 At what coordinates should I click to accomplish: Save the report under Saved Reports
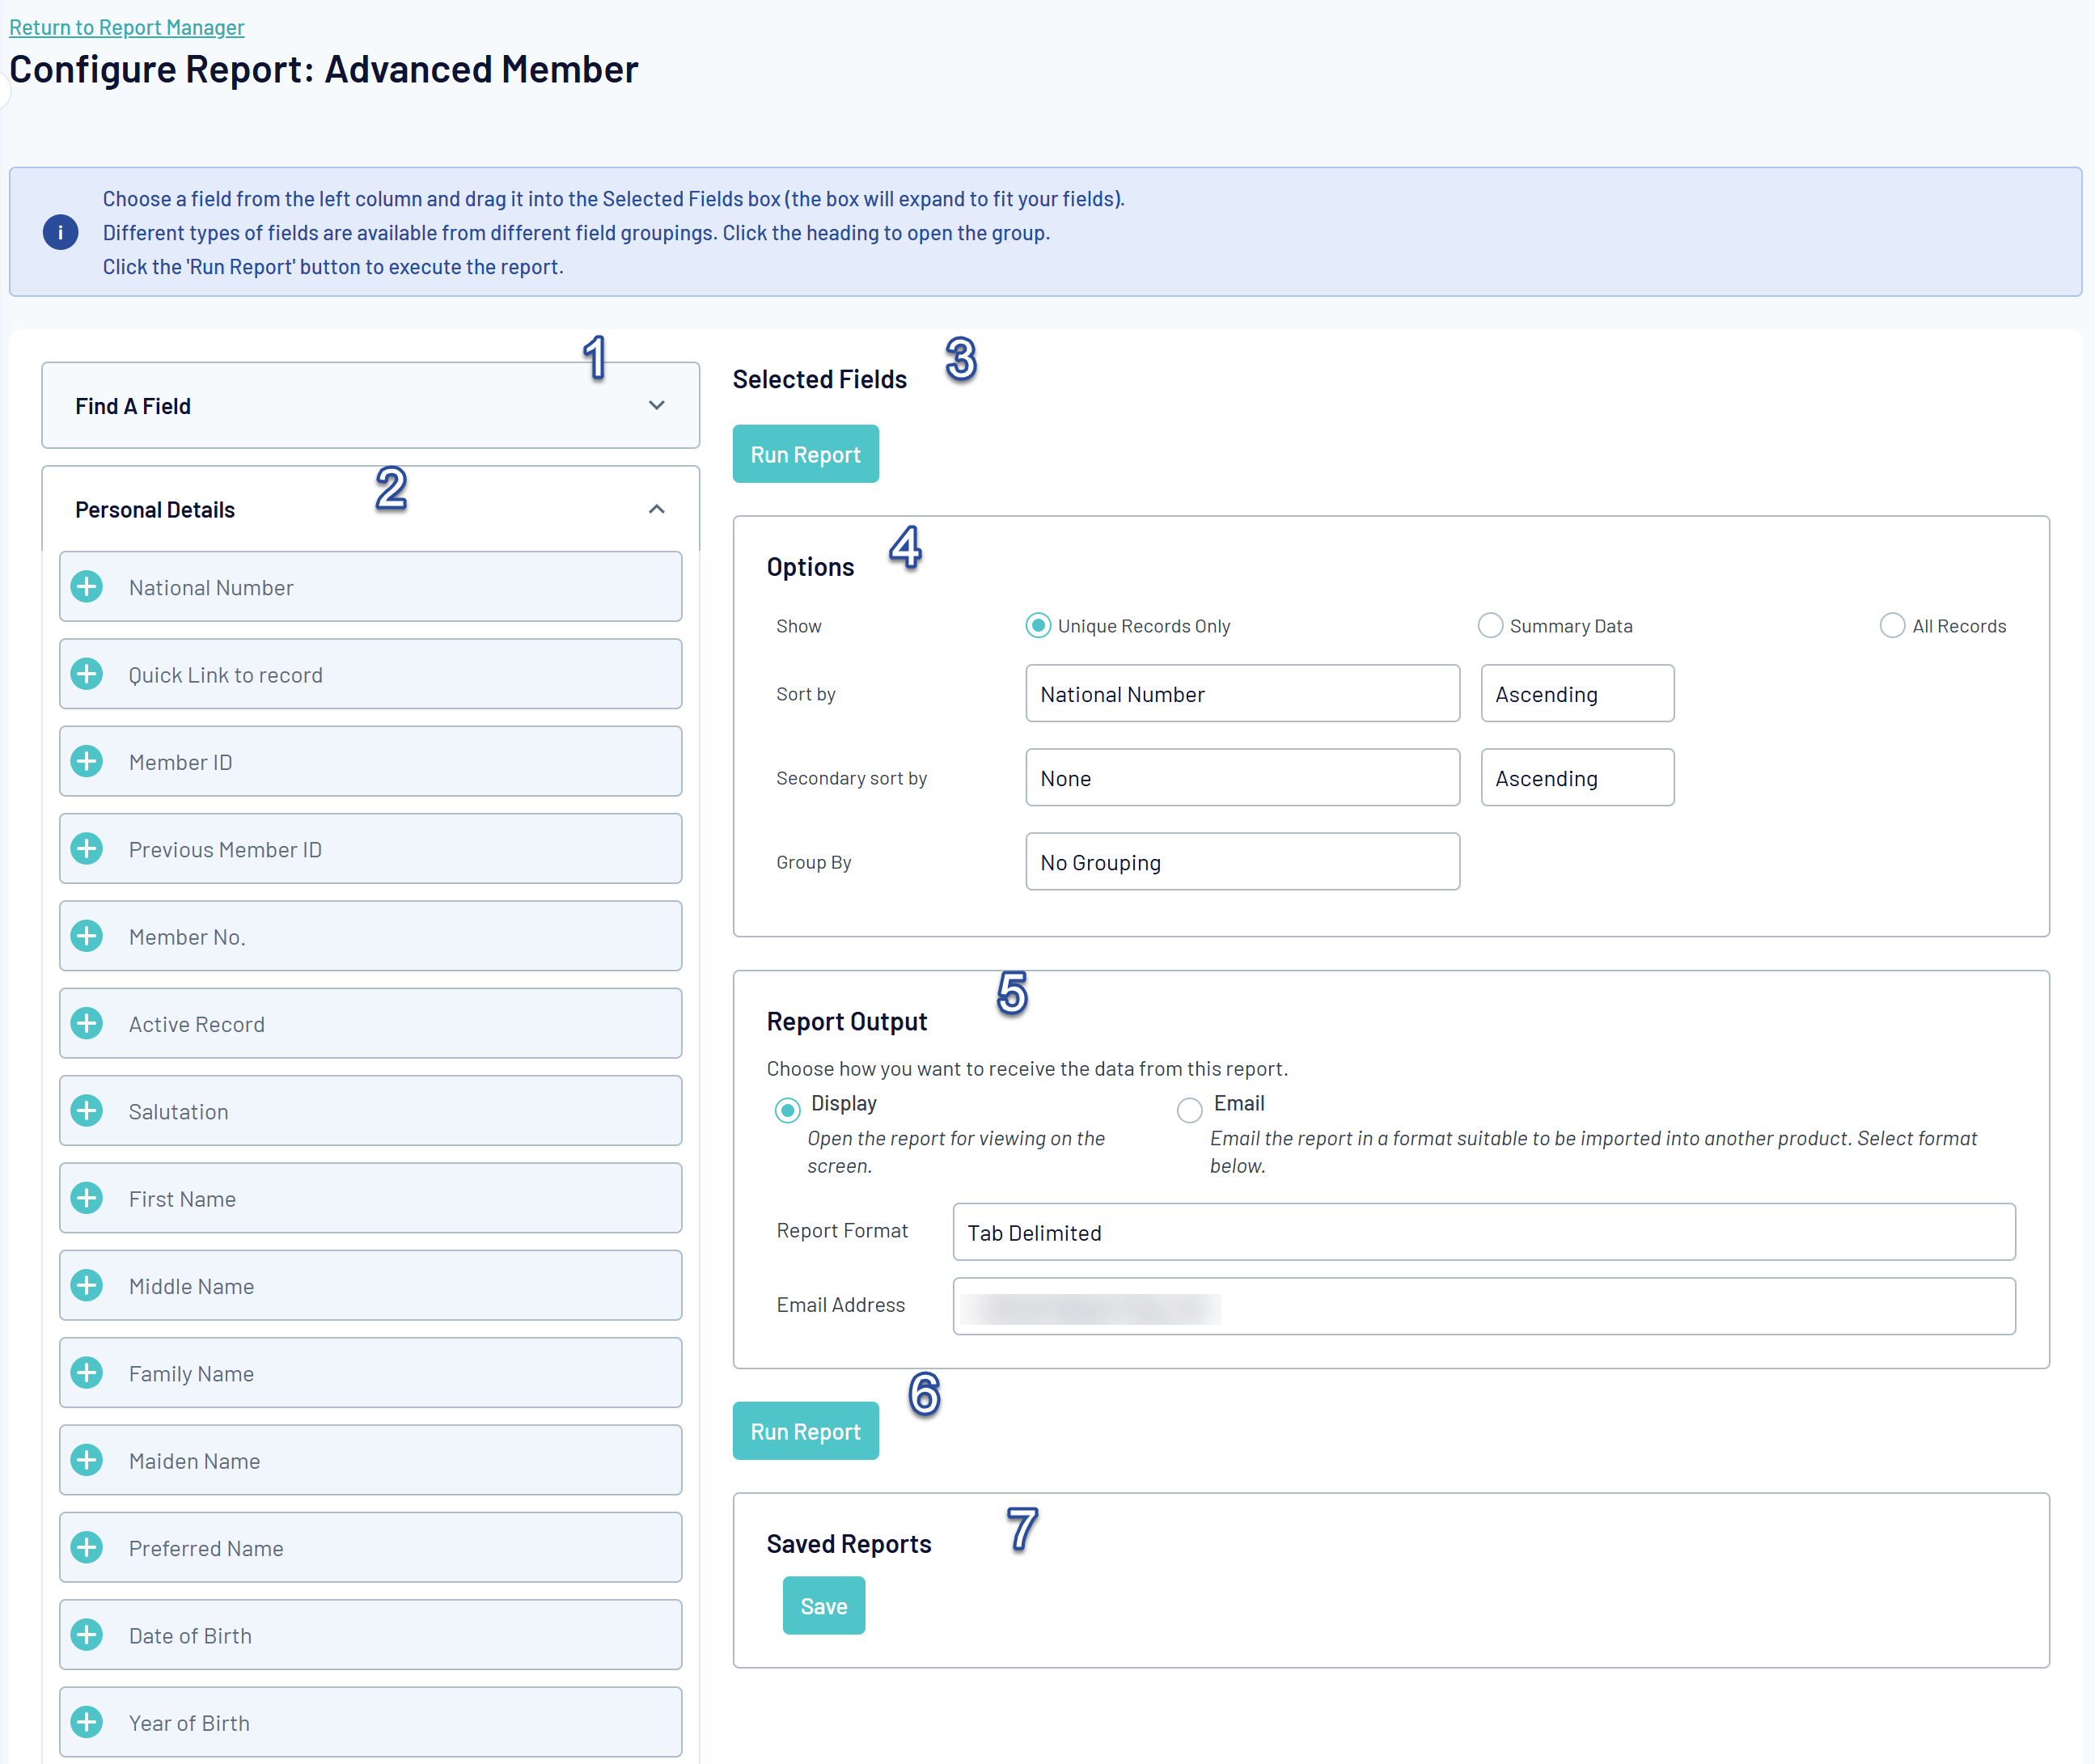pos(823,1605)
